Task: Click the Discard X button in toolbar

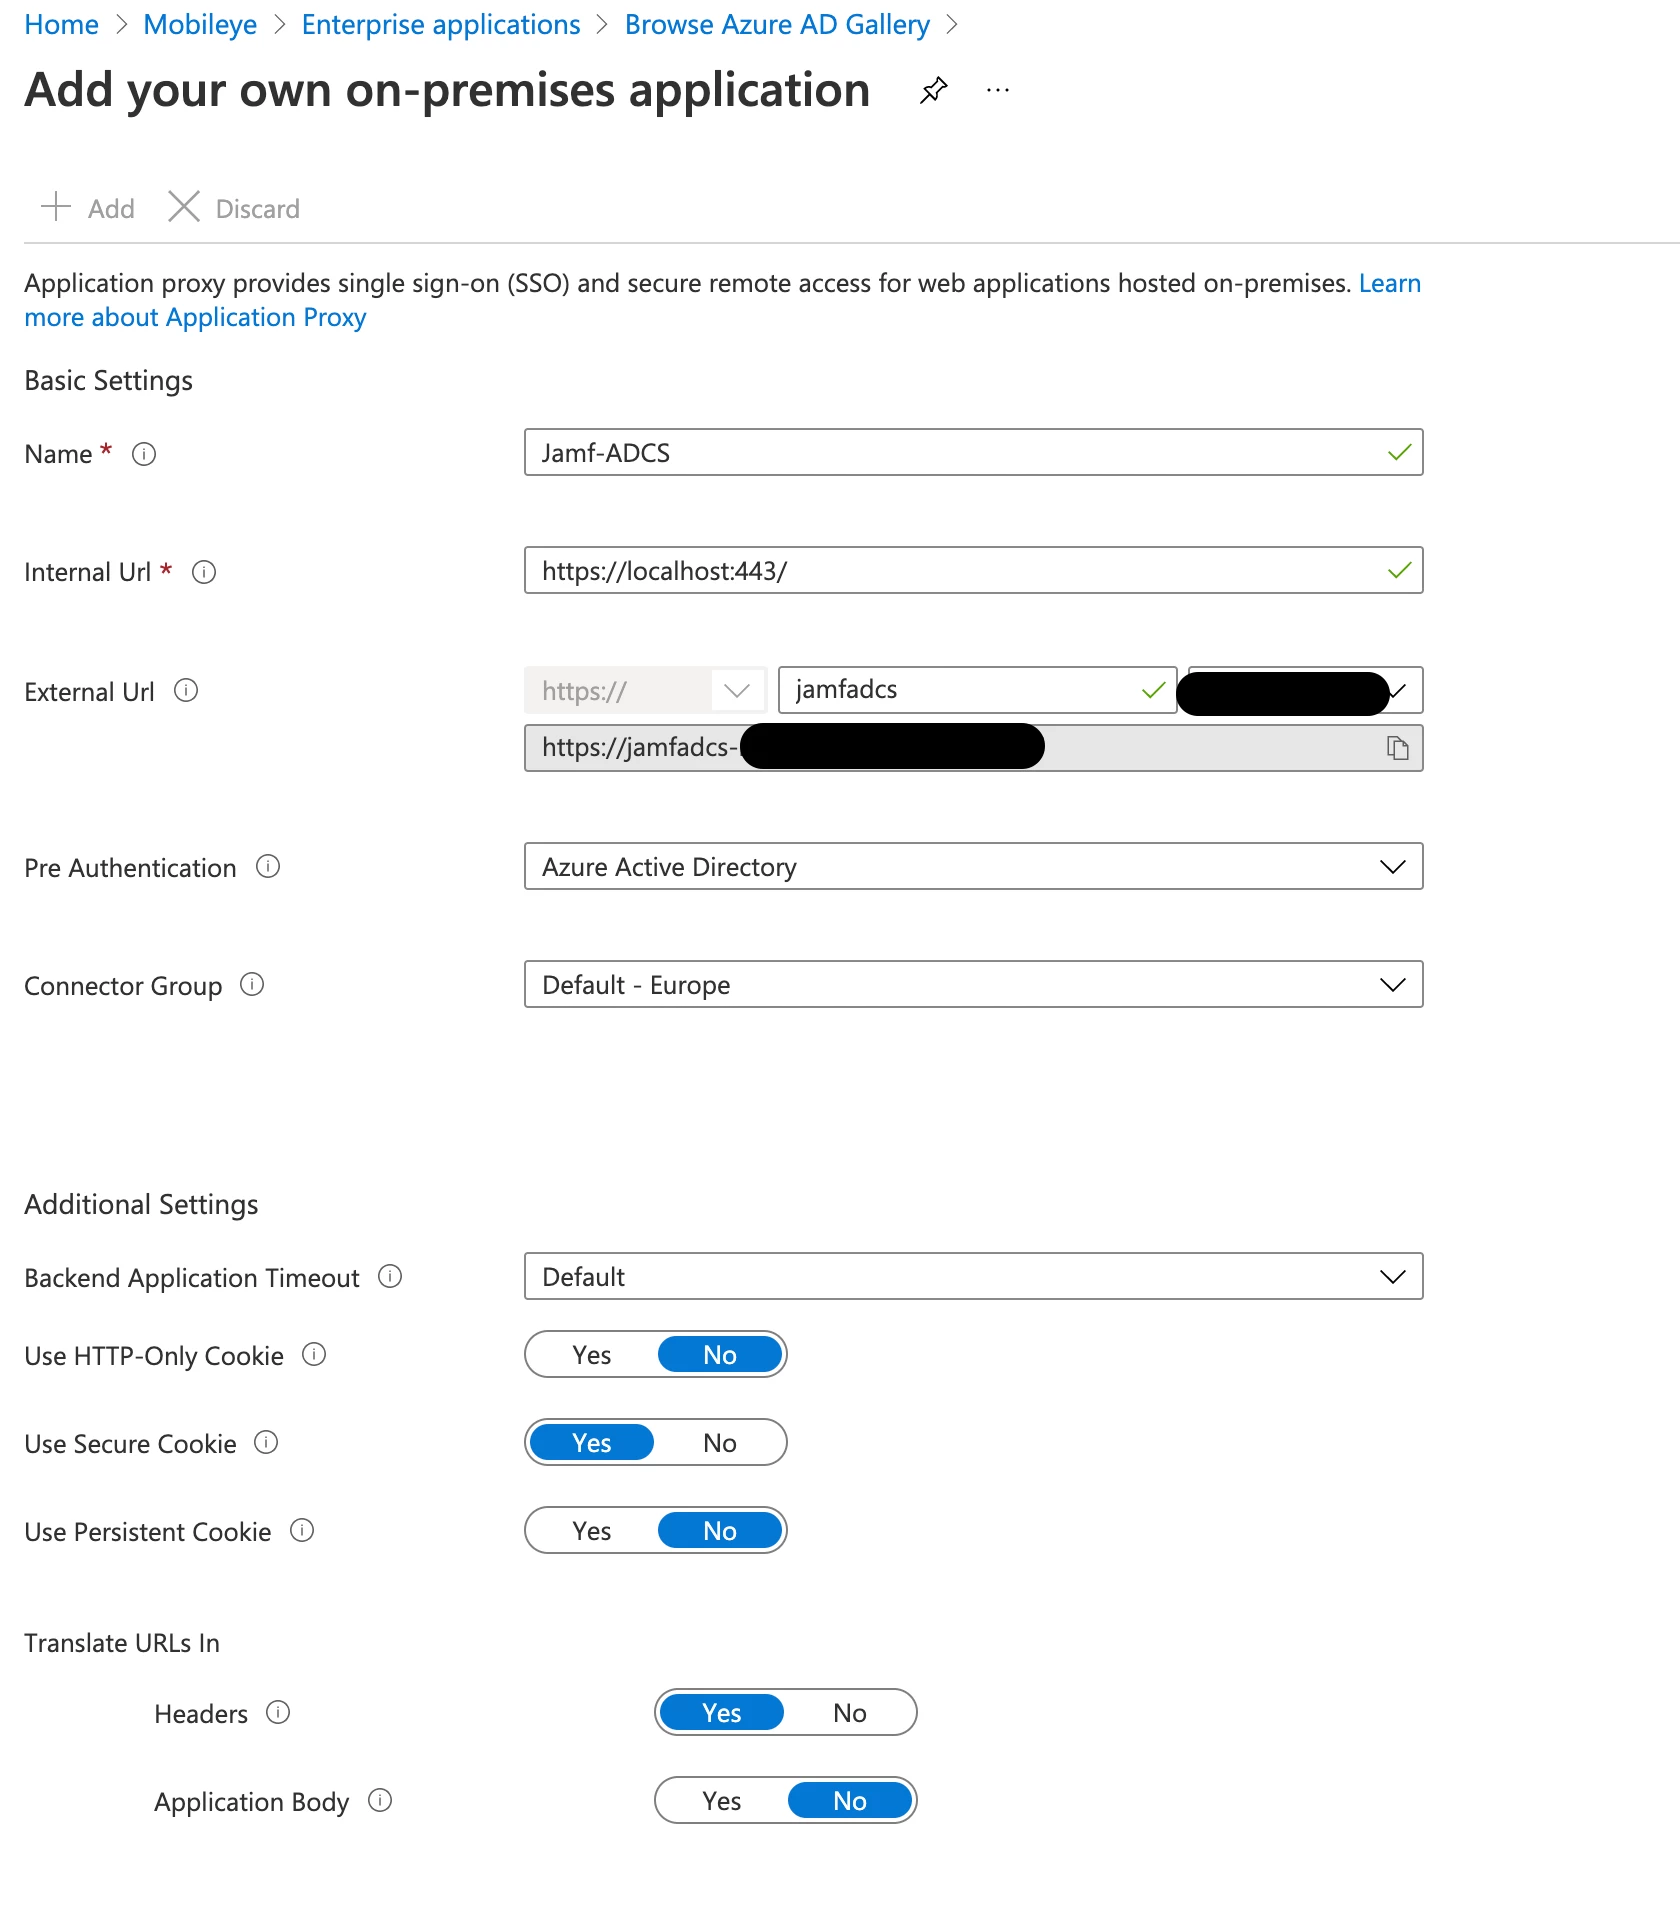Action: (233, 208)
